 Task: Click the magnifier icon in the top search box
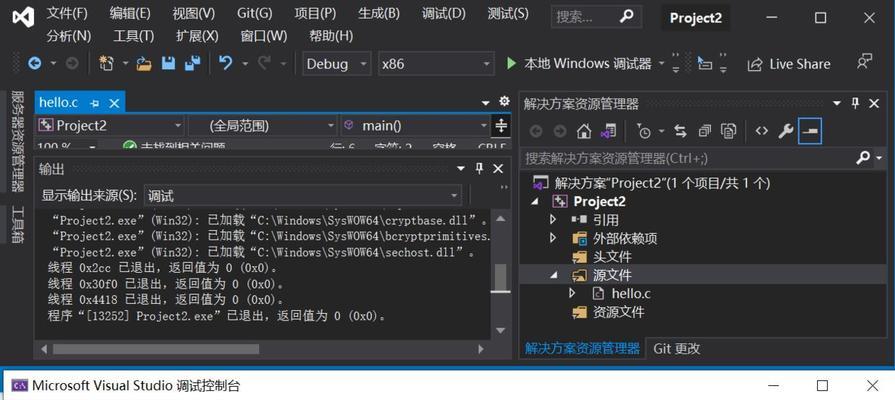[626, 17]
